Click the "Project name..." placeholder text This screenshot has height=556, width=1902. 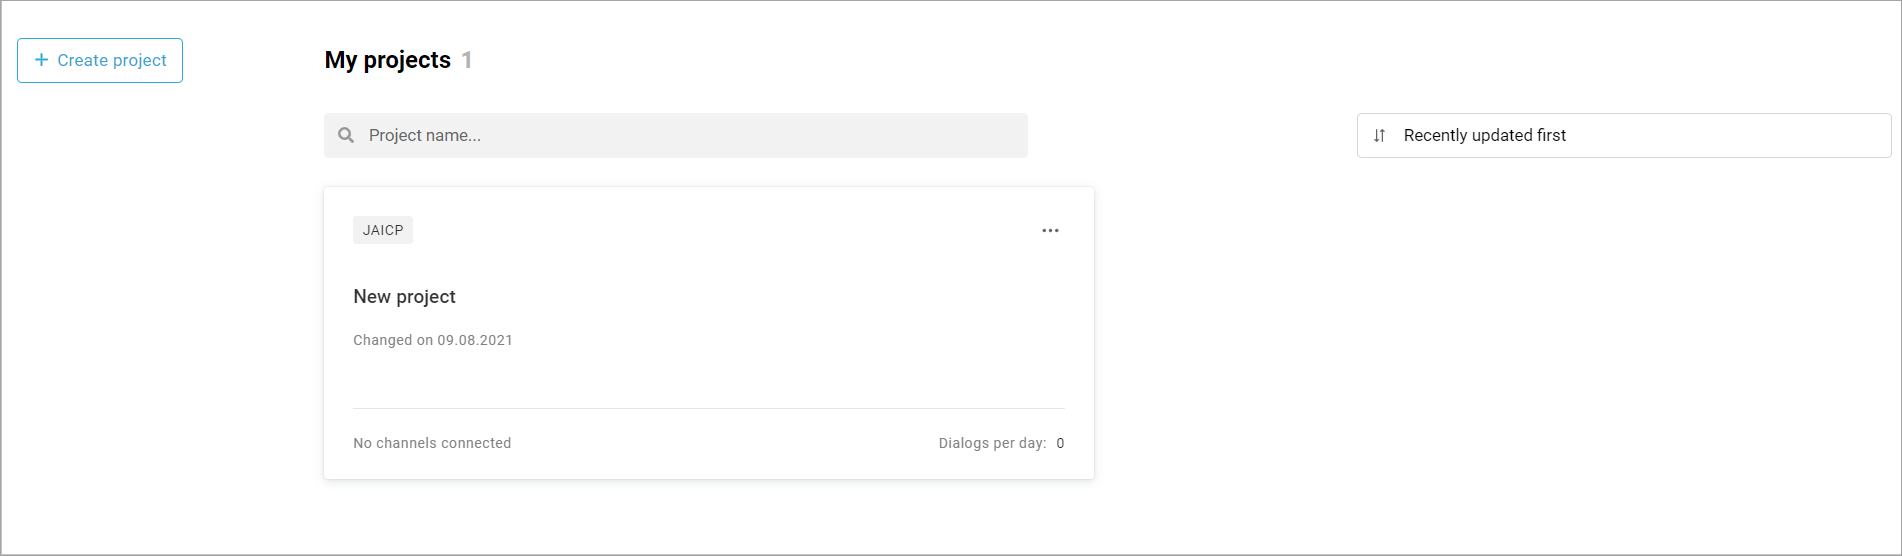click(425, 135)
